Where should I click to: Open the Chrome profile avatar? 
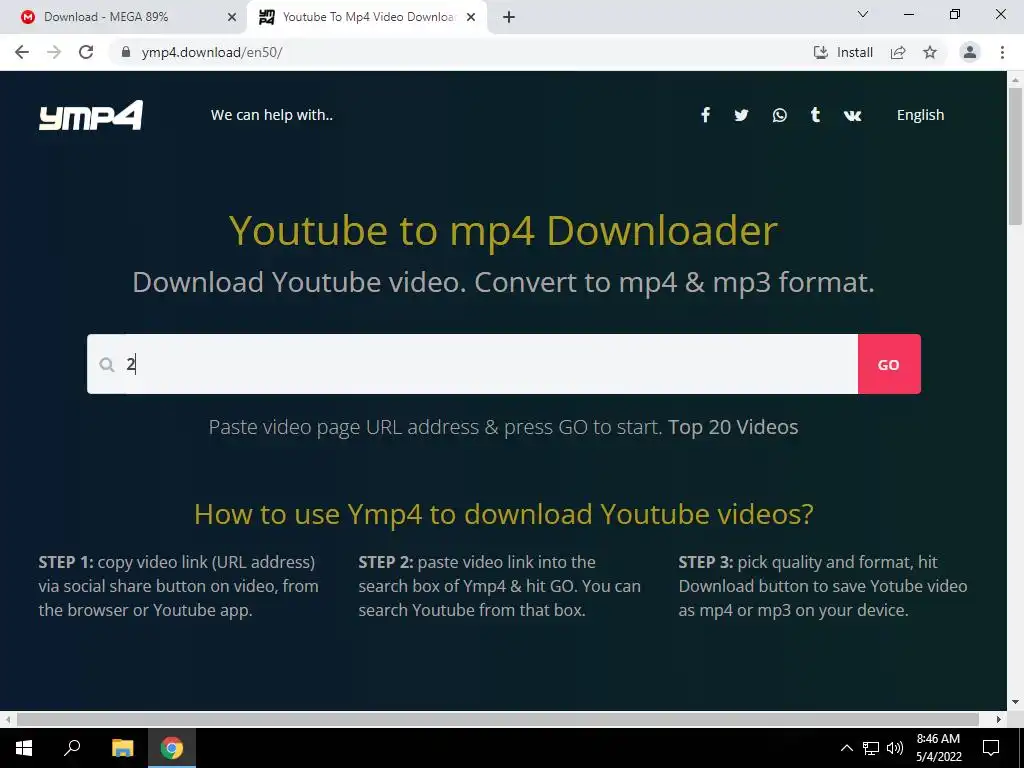[970, 52]
